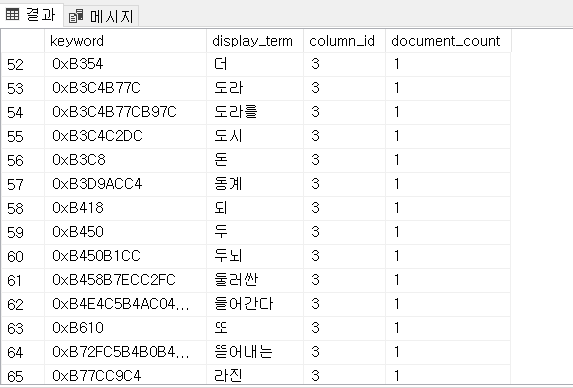Viewport: 573px width, 388px height.
Task: Select row number 53 header
Action: coord(23,88)
